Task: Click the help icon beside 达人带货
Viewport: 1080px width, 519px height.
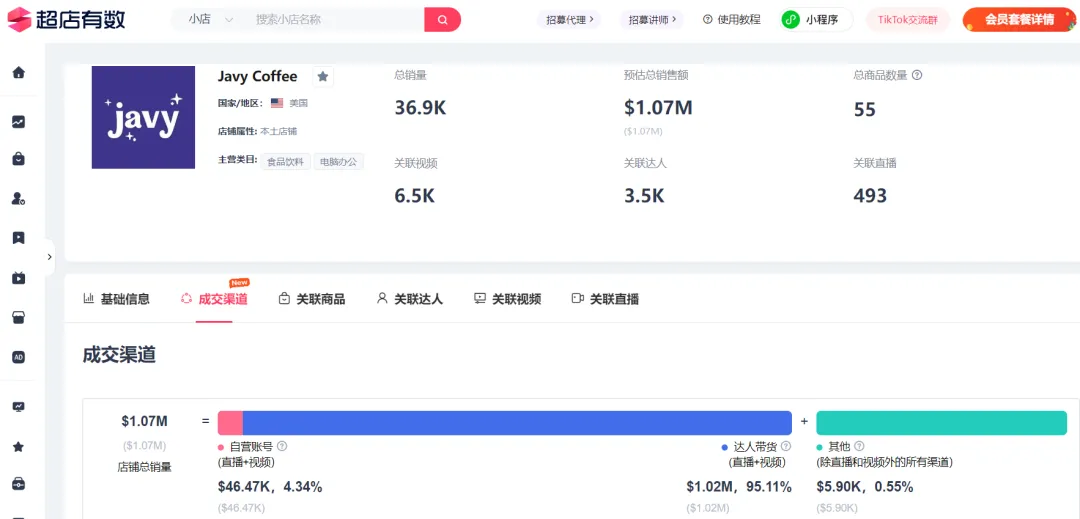Action: click(786, 446)
